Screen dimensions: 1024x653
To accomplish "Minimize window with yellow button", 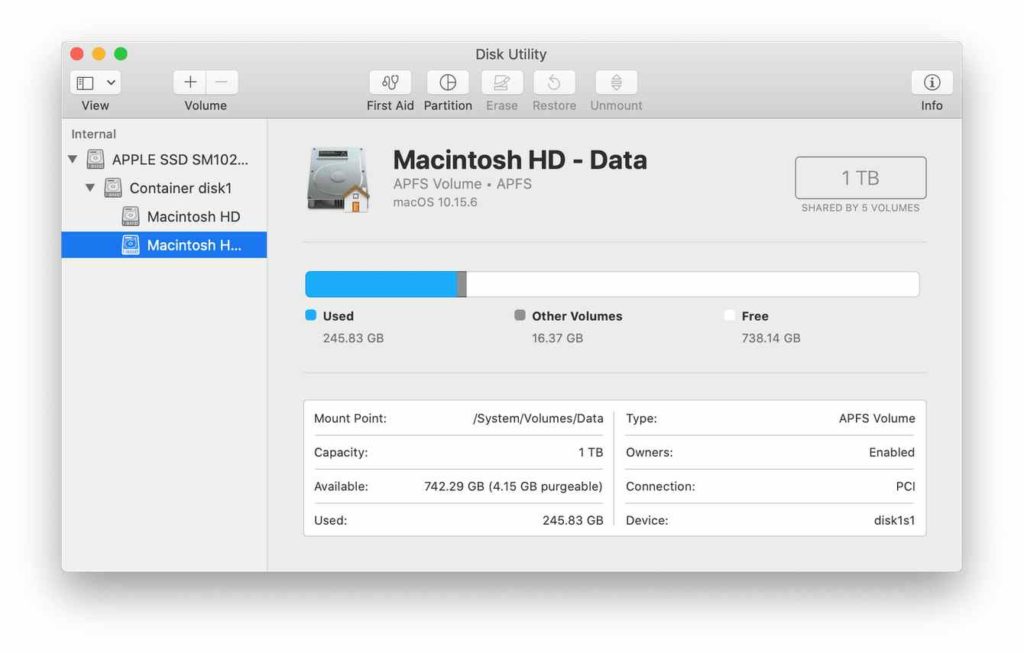I will tap(99, 54).
